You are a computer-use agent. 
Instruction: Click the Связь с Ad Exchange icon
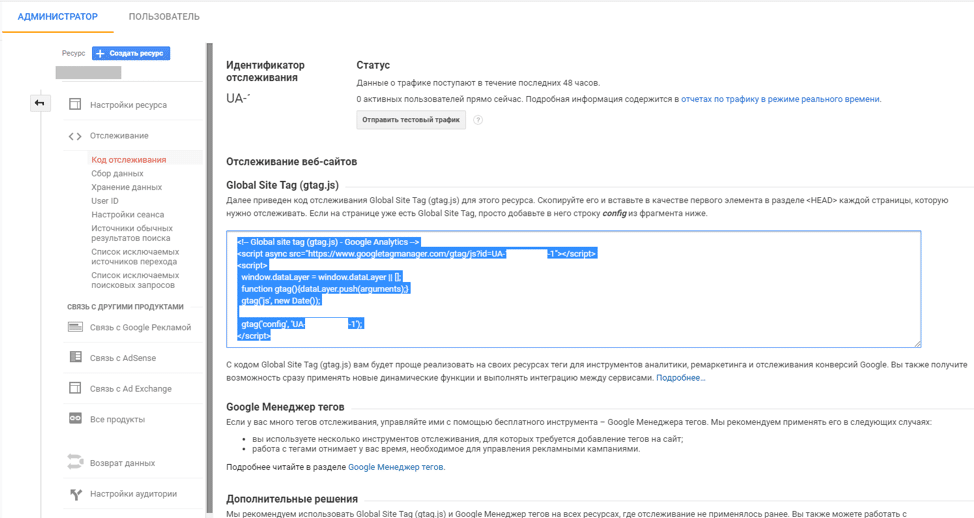pos(75,388)
